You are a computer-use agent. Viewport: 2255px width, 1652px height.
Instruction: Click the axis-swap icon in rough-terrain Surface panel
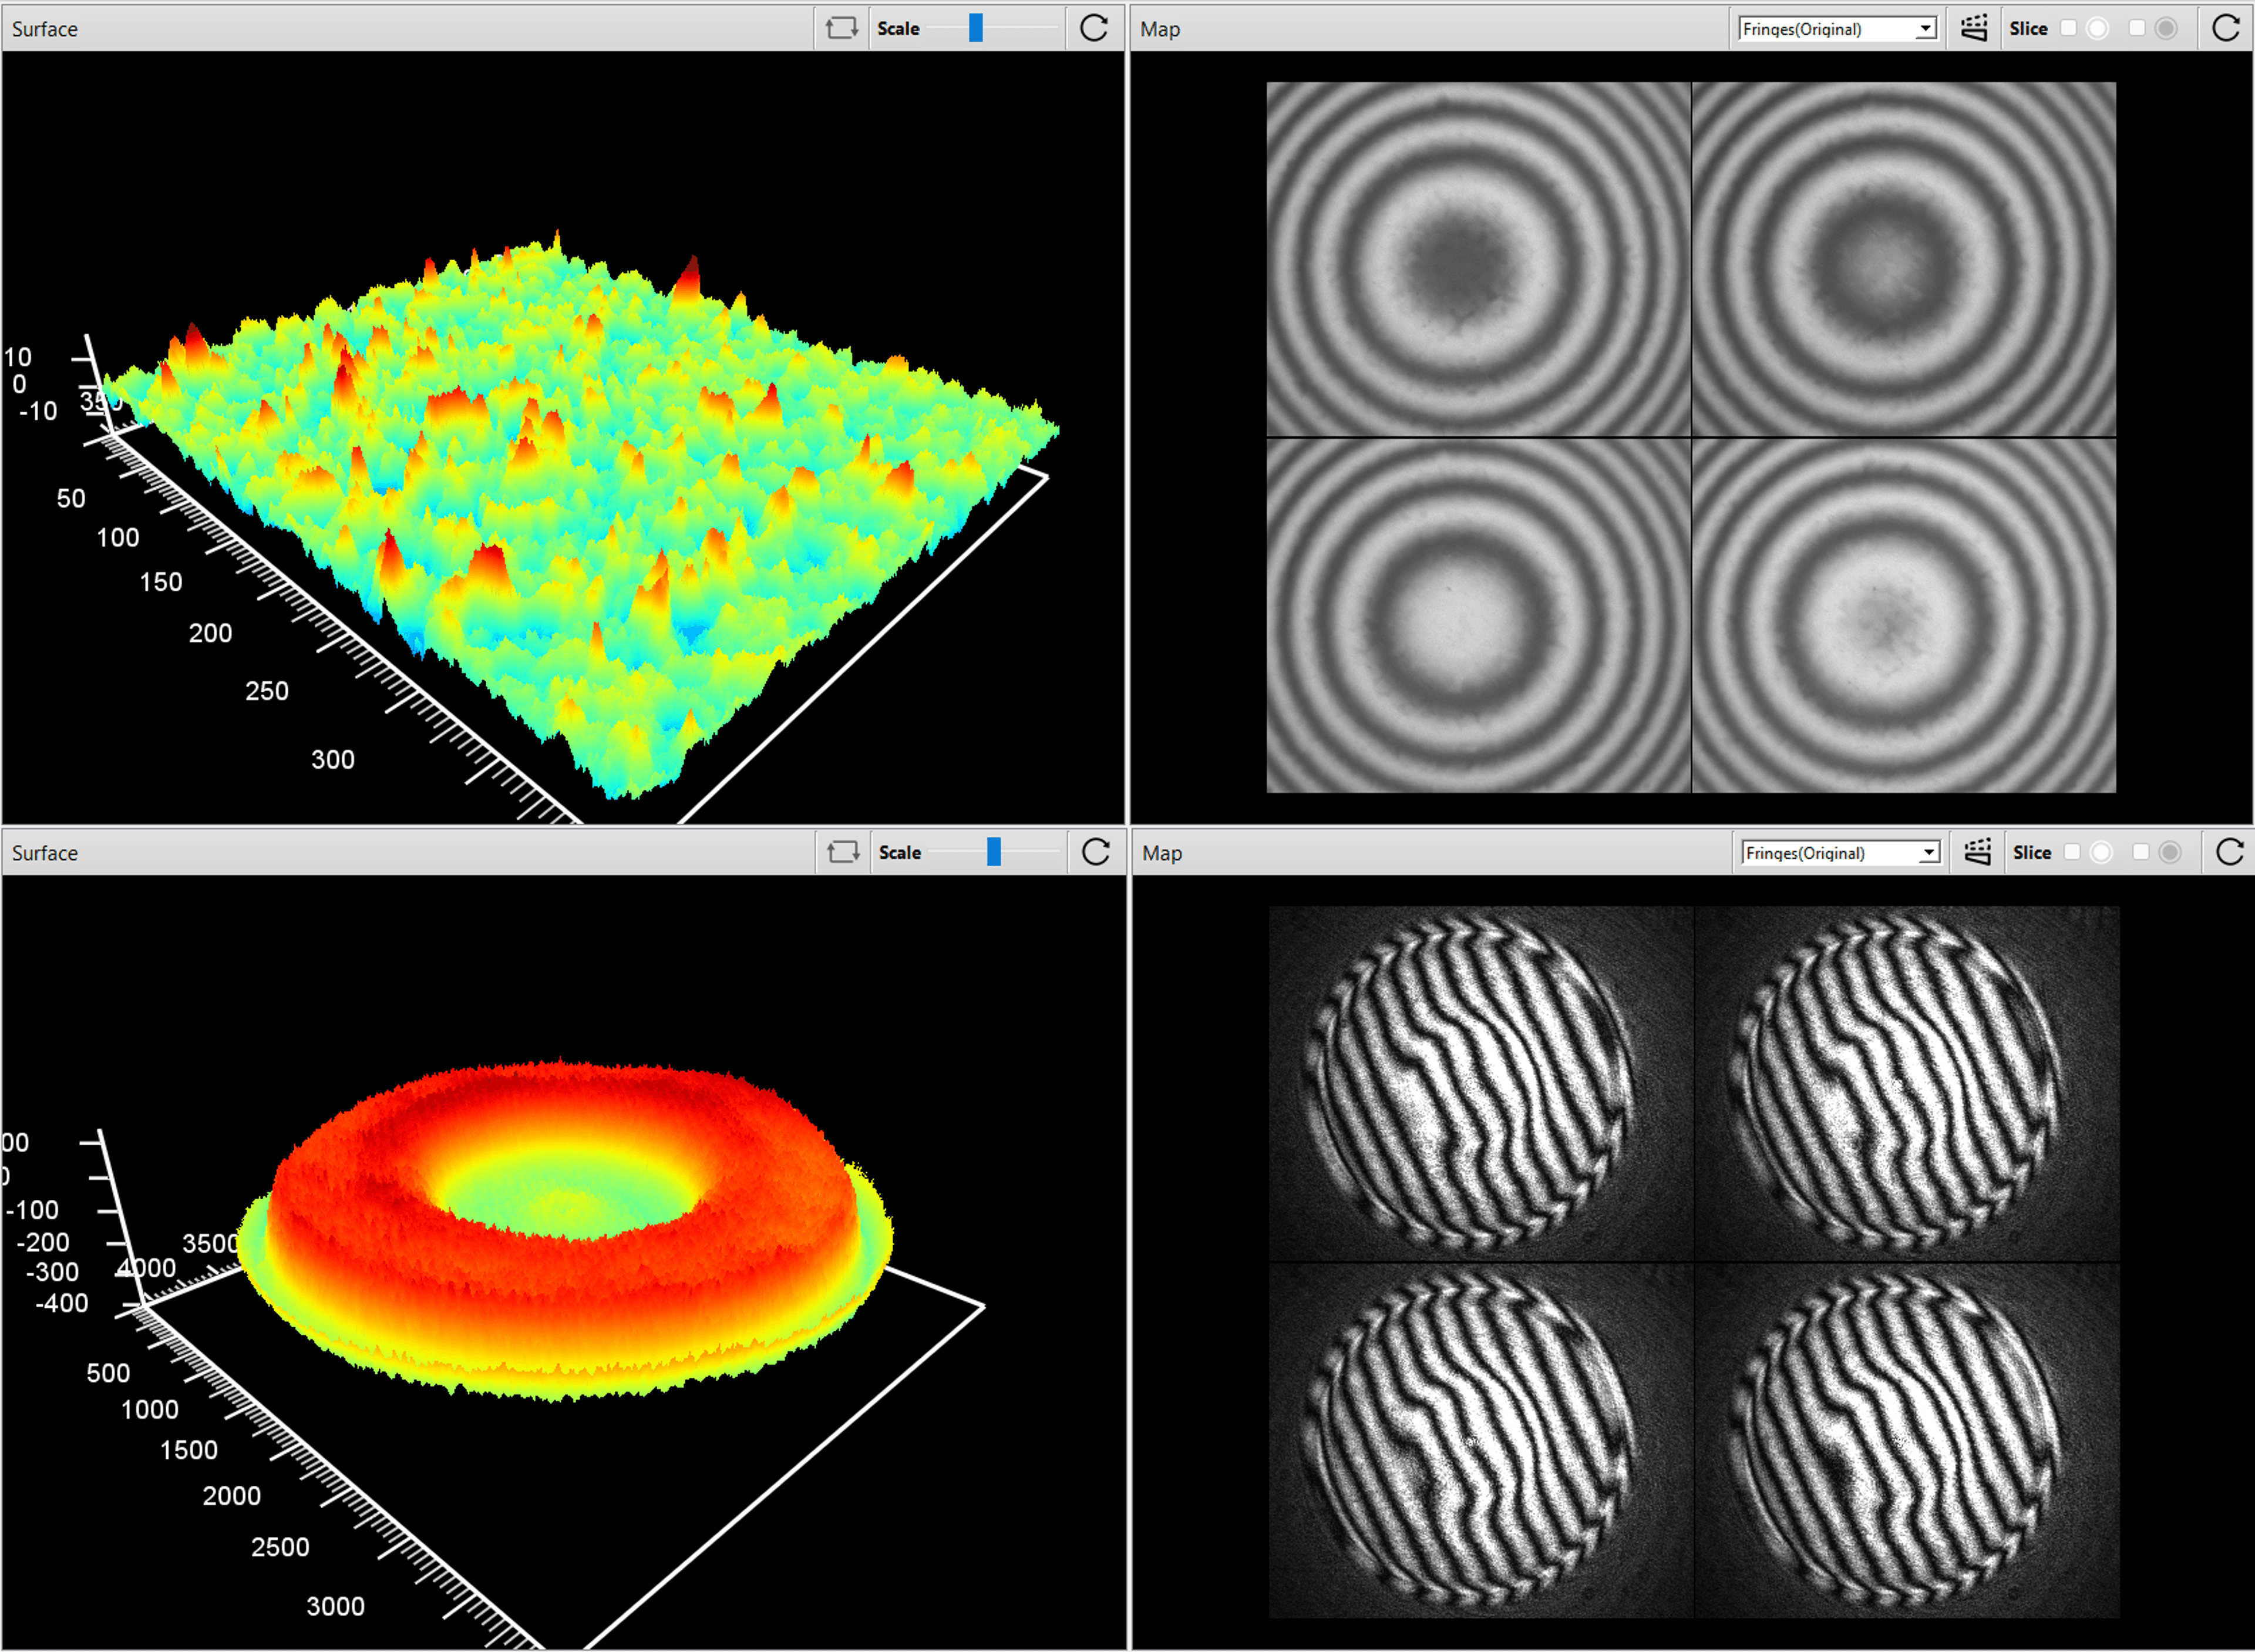coord(841,28)
